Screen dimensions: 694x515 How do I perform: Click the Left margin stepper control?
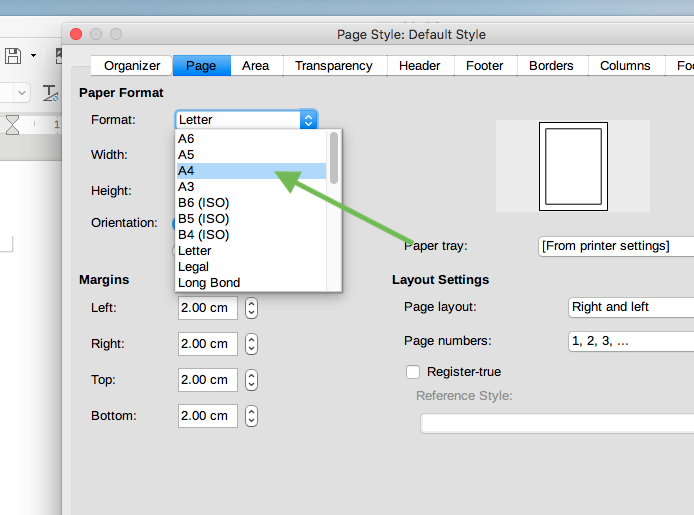coord(252,308)
